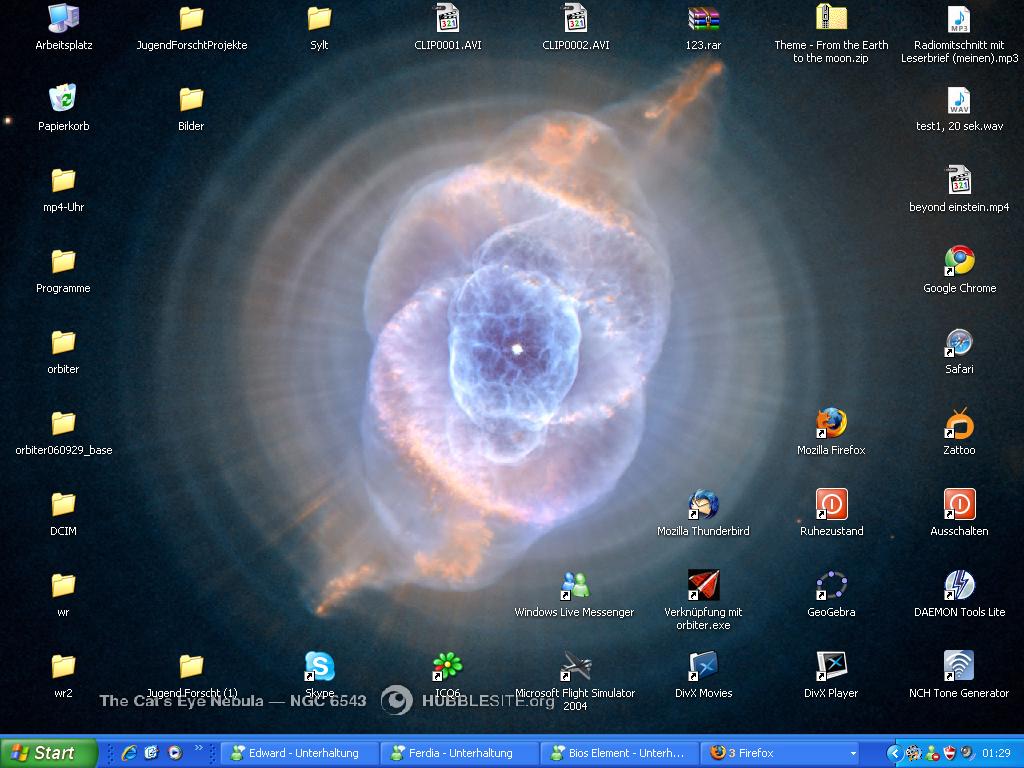
Task: Expand the Quick Launch overflow chevron
Action: click(198, 748)
